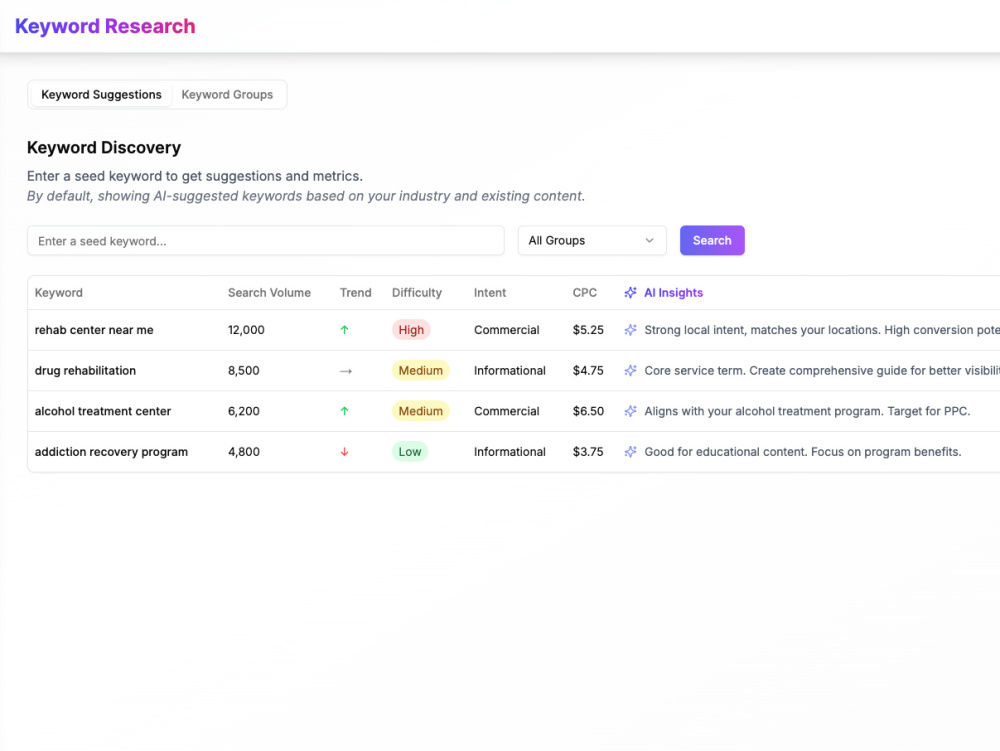Click the High difficulty badge
This screenshot has height=751, width=1000.
pos(411,330)
